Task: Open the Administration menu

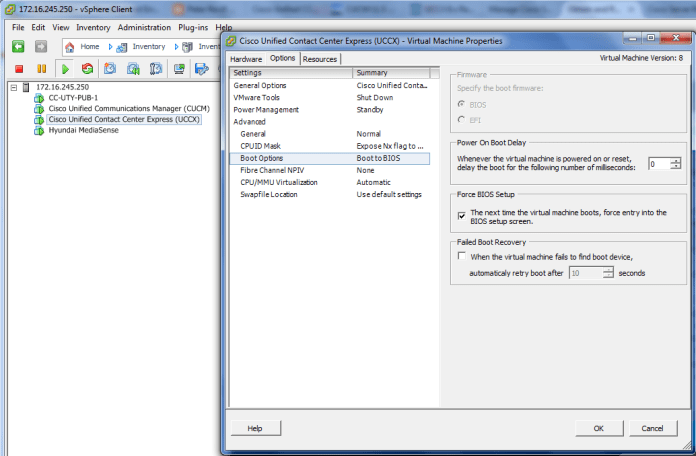Action: point(144,27)
